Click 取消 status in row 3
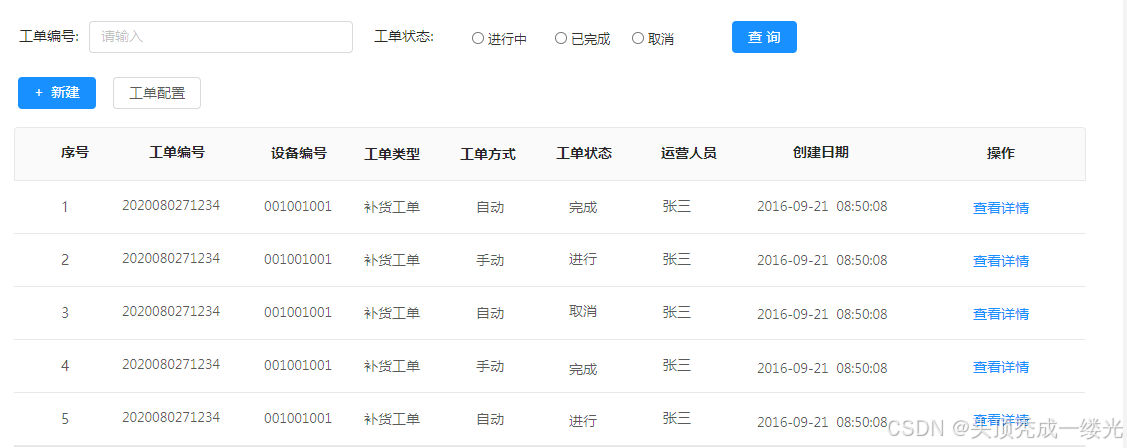1127x448 pixels. point(583,311)
